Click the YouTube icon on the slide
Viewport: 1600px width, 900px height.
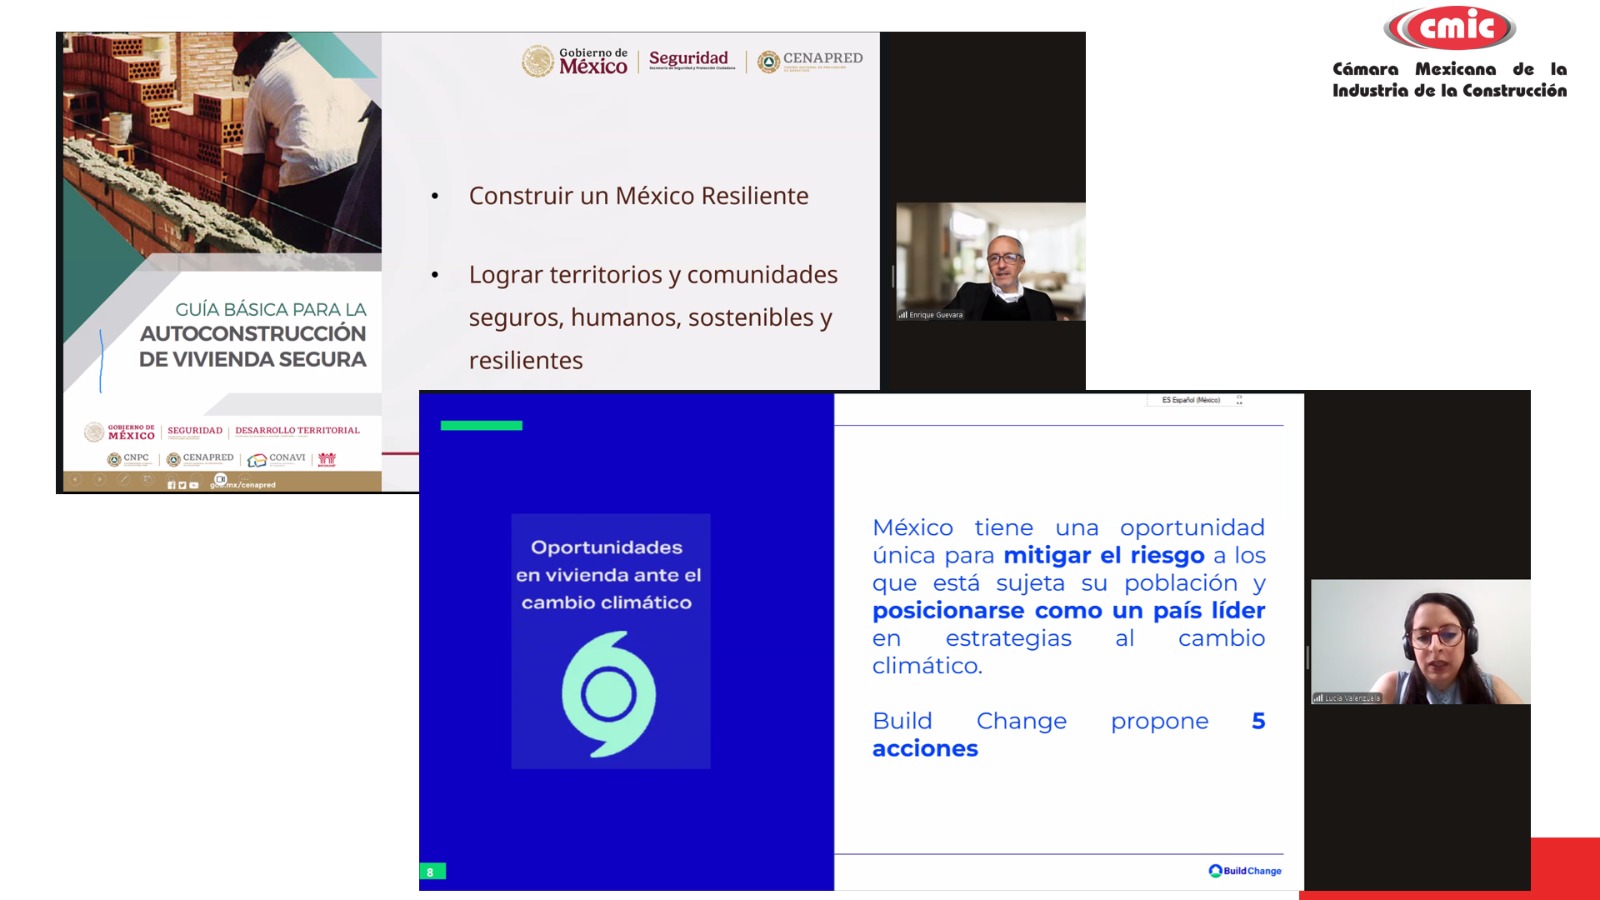194,485
